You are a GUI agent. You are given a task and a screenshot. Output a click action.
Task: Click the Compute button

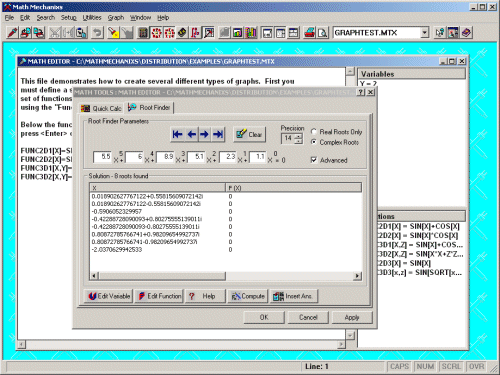coord(248,296)
